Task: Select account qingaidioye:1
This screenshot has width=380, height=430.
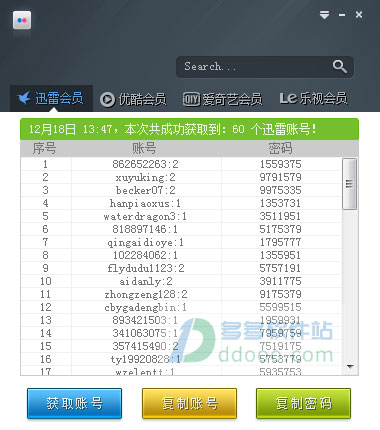Action: pyautogui.click(x=145, y=242)
